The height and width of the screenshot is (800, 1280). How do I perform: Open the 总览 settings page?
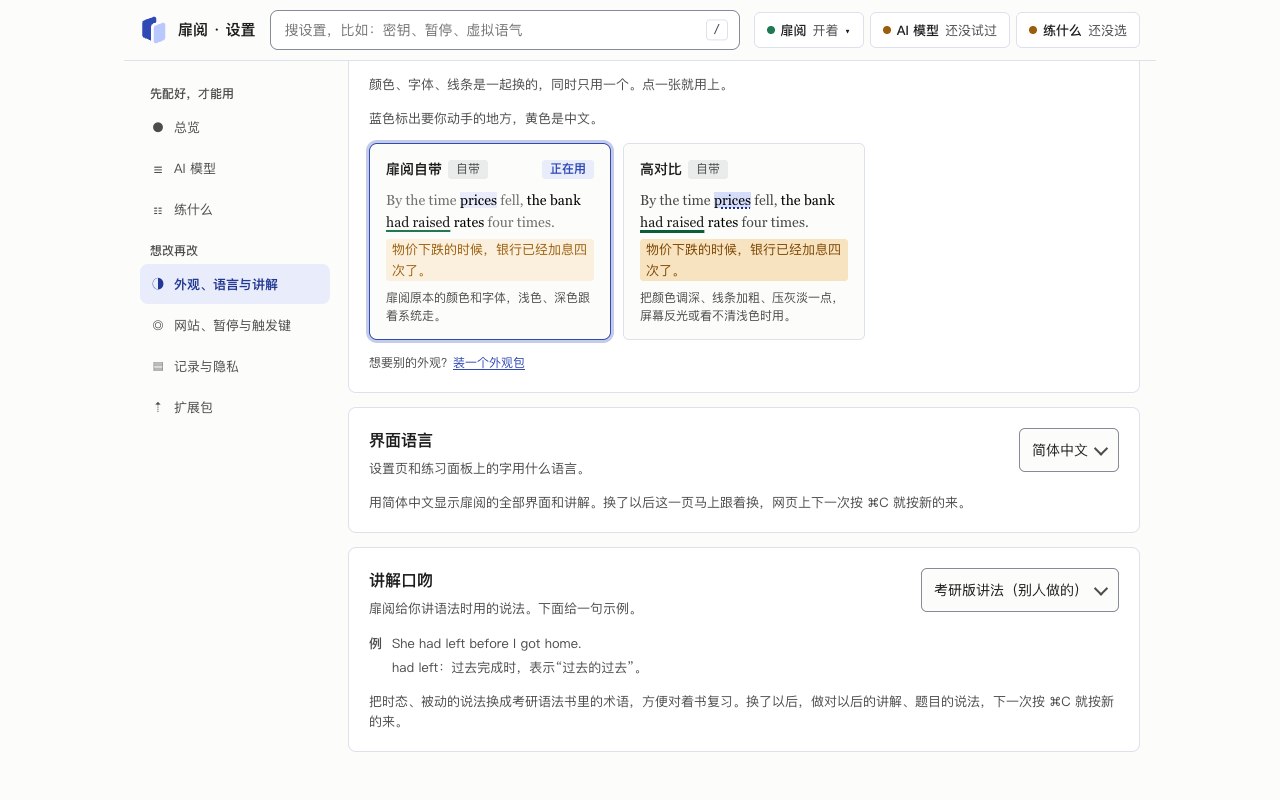(235, 127)
